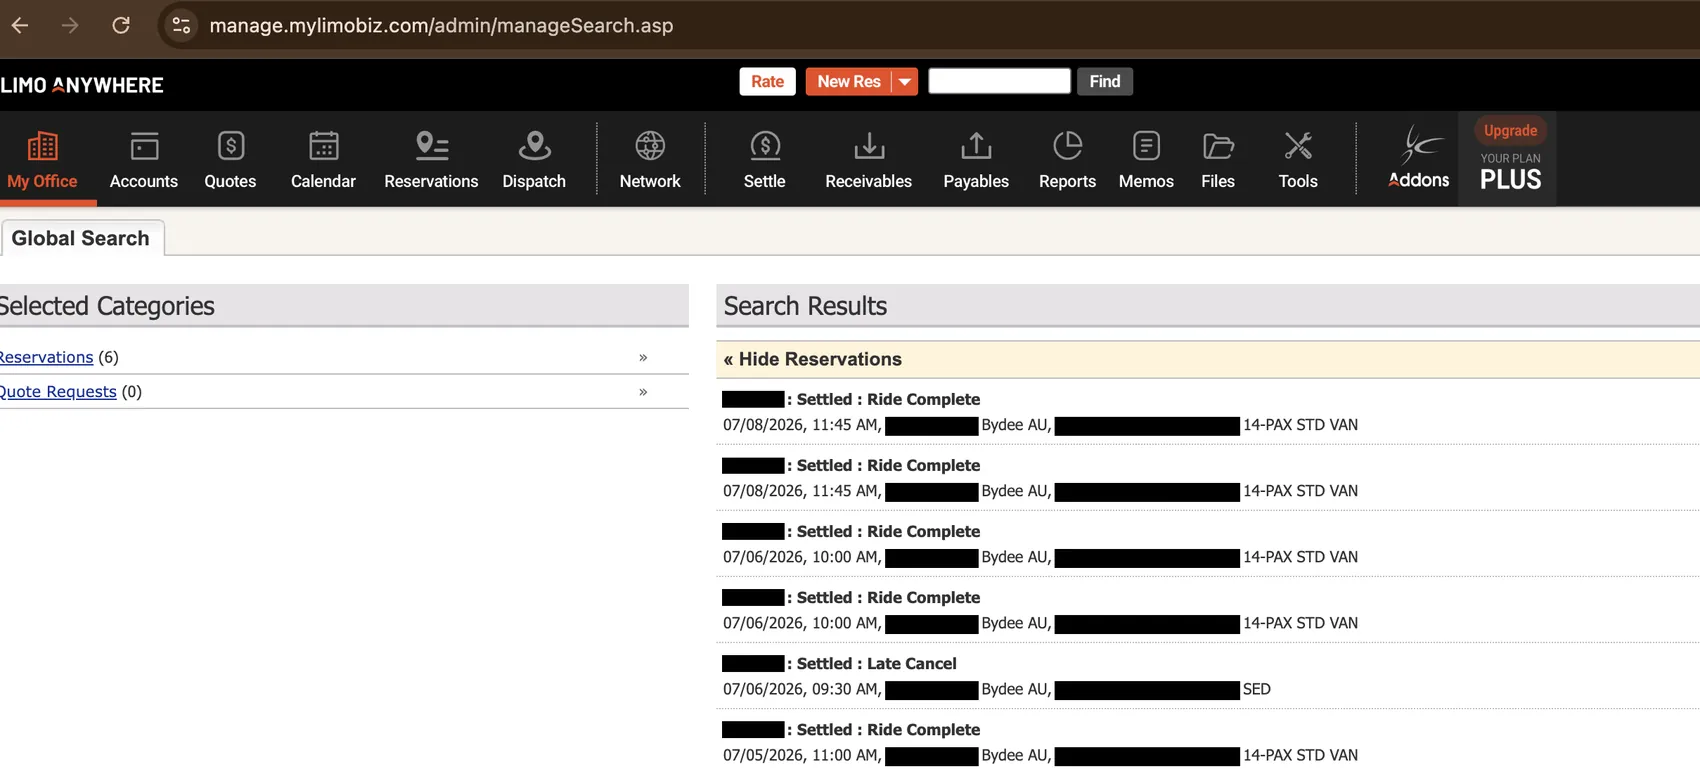Open the New Res dropdown arrow
Viewport: 1700px width, 769px height.
click(x=904, y=82)
